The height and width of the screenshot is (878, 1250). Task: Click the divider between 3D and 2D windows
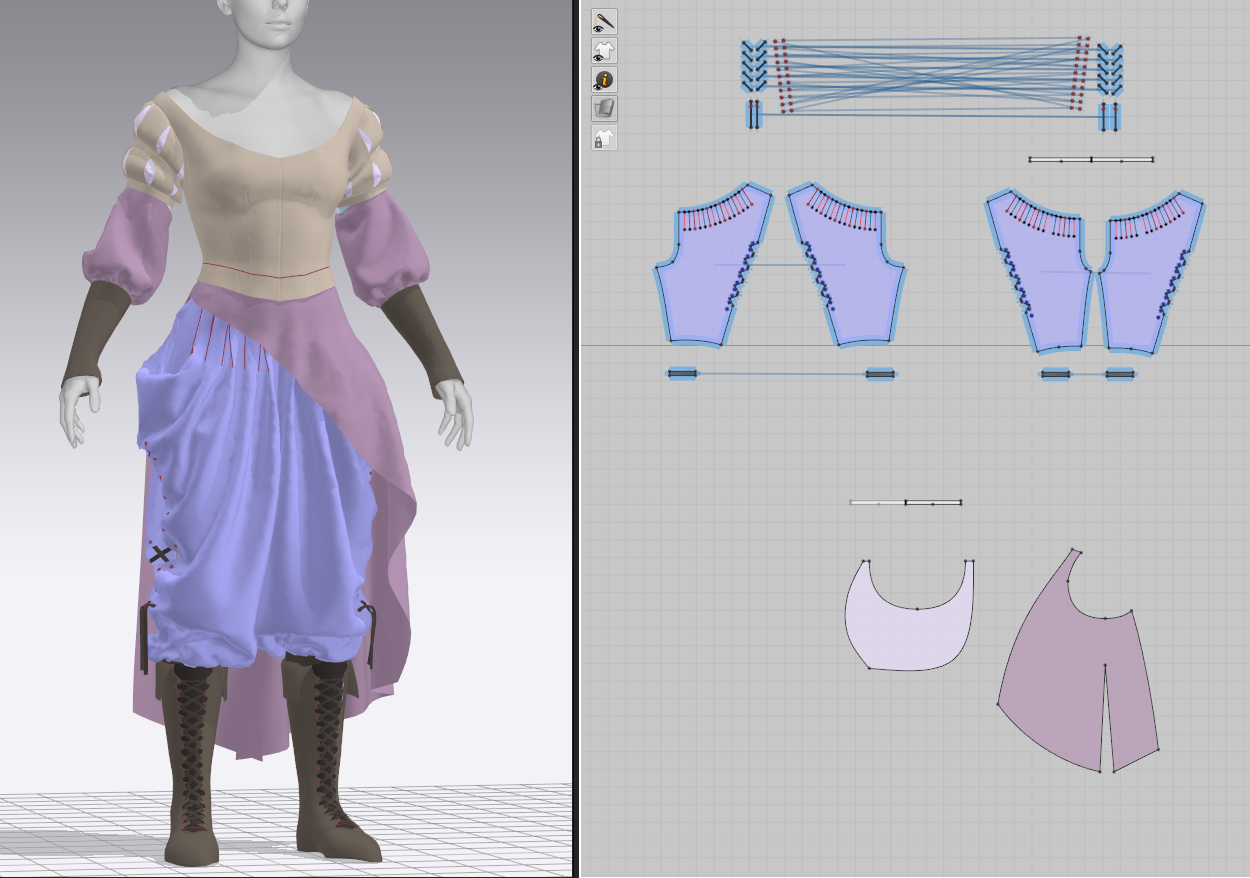(575, 439)
